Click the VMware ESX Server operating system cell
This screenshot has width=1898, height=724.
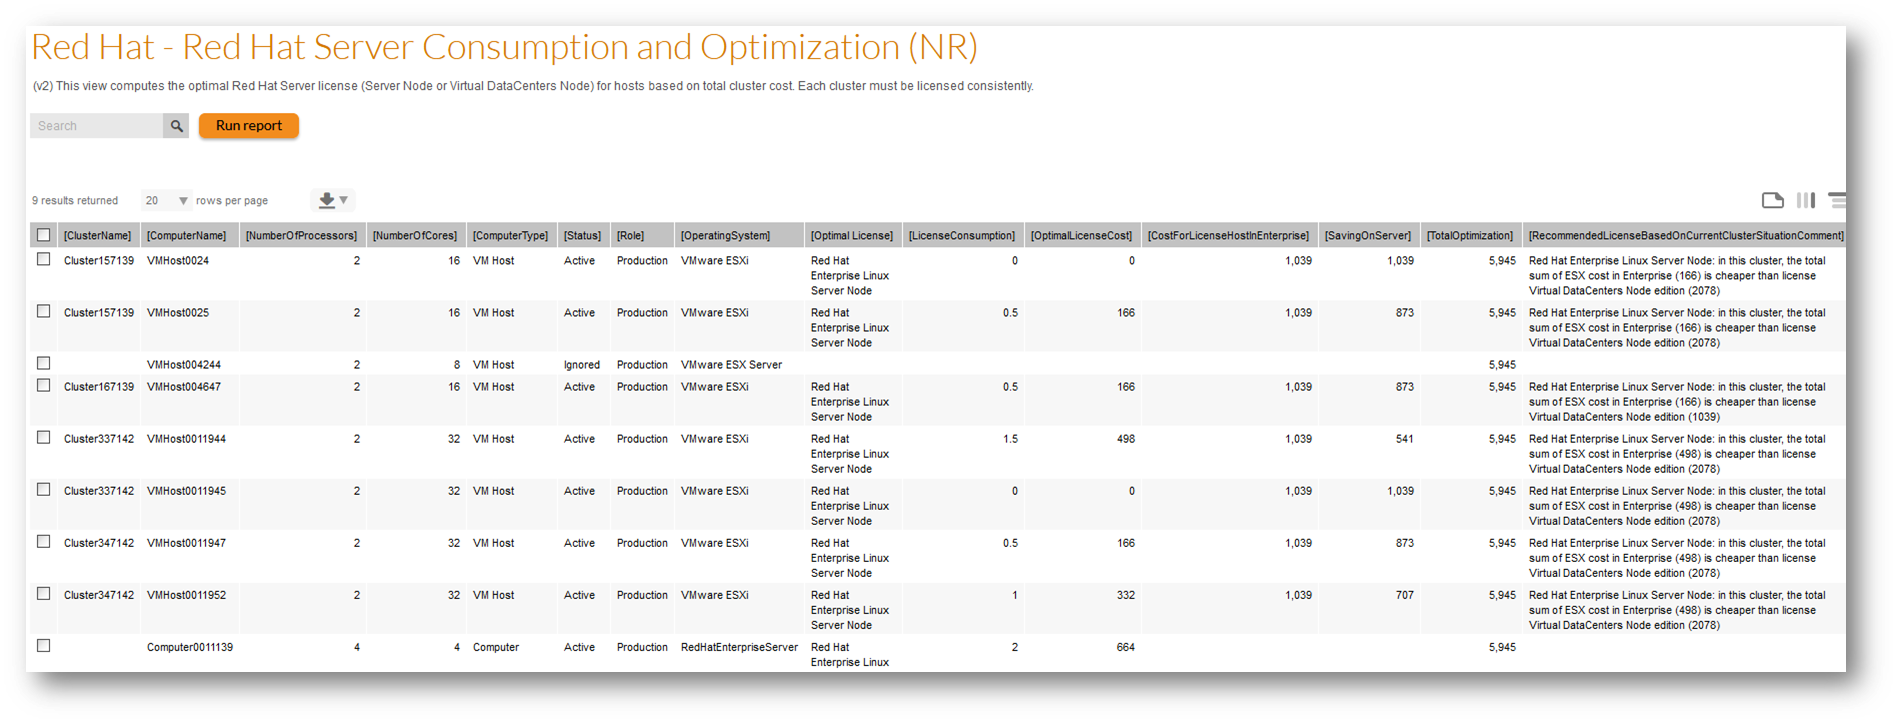click(x=731, y=365)
